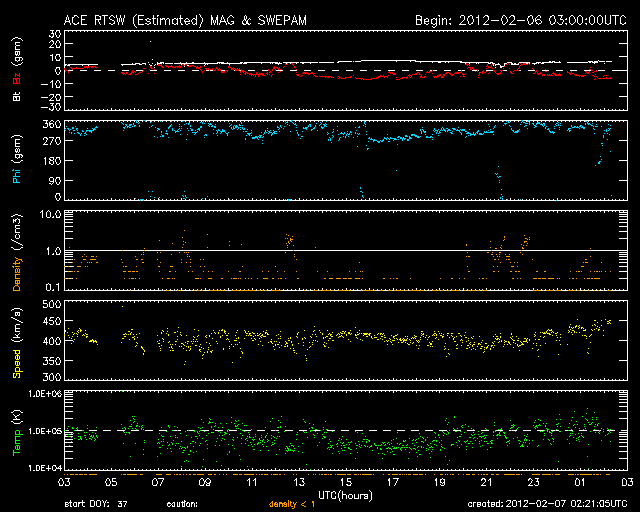Click the start DOY: 37 text
The image size is (640, 512).
coord(96,505)
